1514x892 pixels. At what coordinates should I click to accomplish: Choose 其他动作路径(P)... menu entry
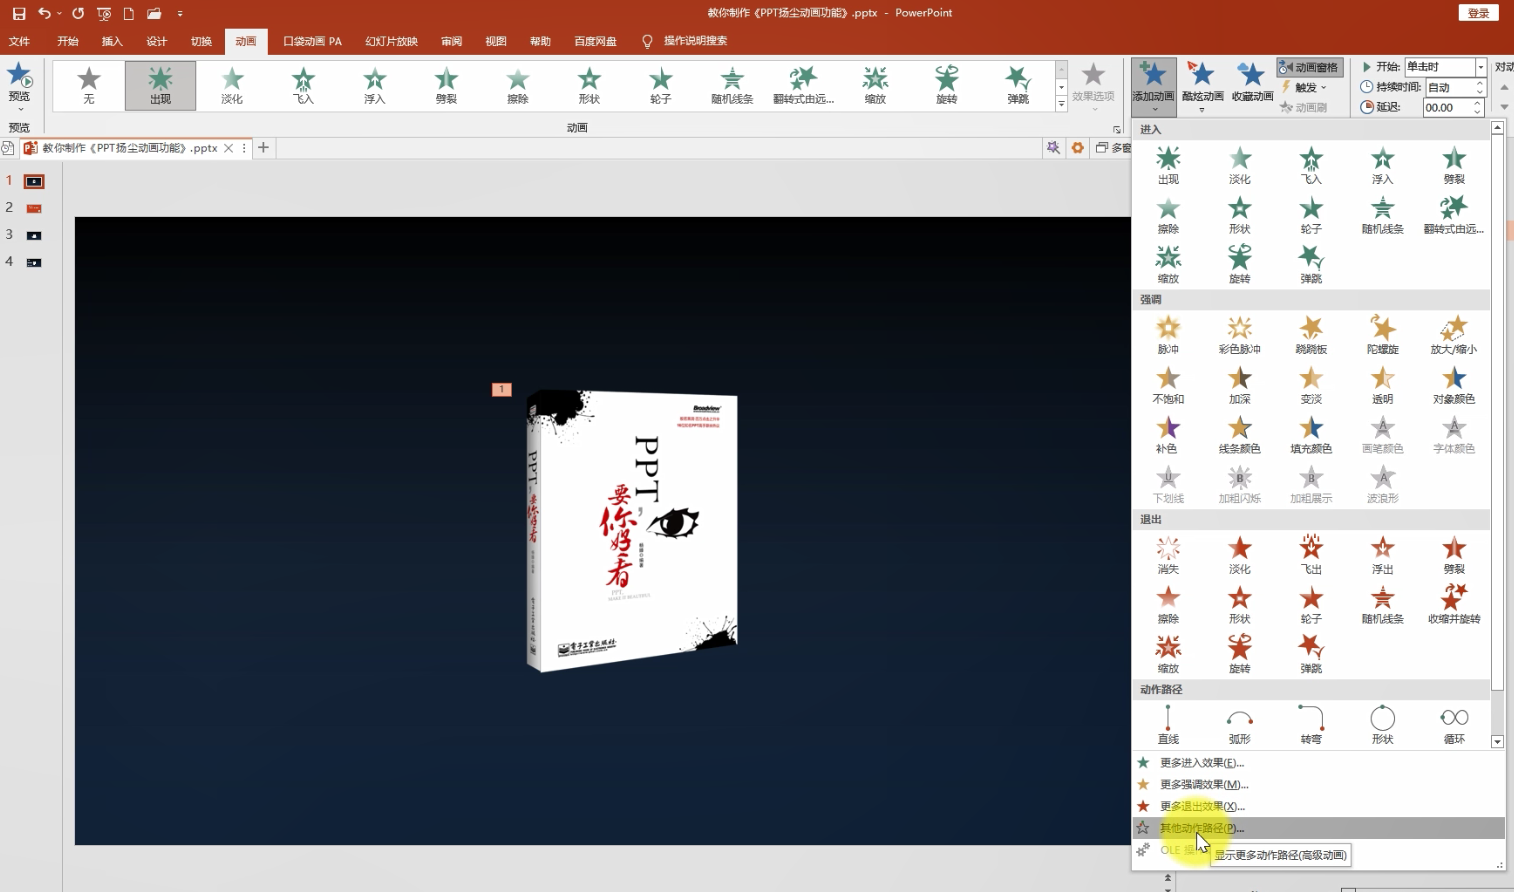pyautogui.click(x=1318, y=828)
